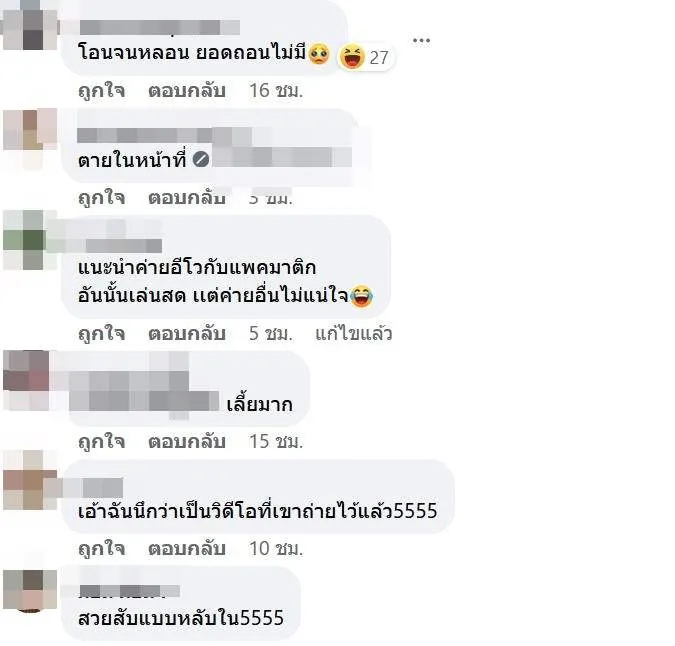
Task: Click the laughing reaction icon with 27
Action: [352, 57]
